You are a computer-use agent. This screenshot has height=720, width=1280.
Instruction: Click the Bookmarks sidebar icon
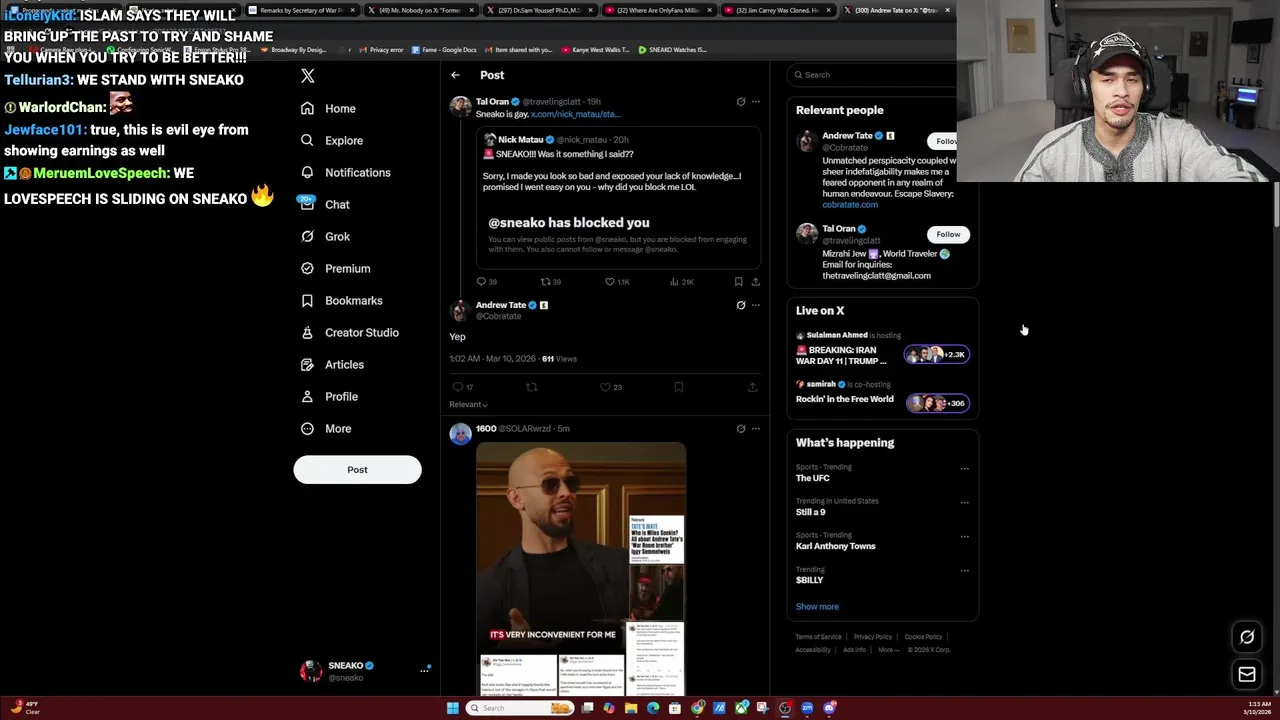(x=307, y=300)
